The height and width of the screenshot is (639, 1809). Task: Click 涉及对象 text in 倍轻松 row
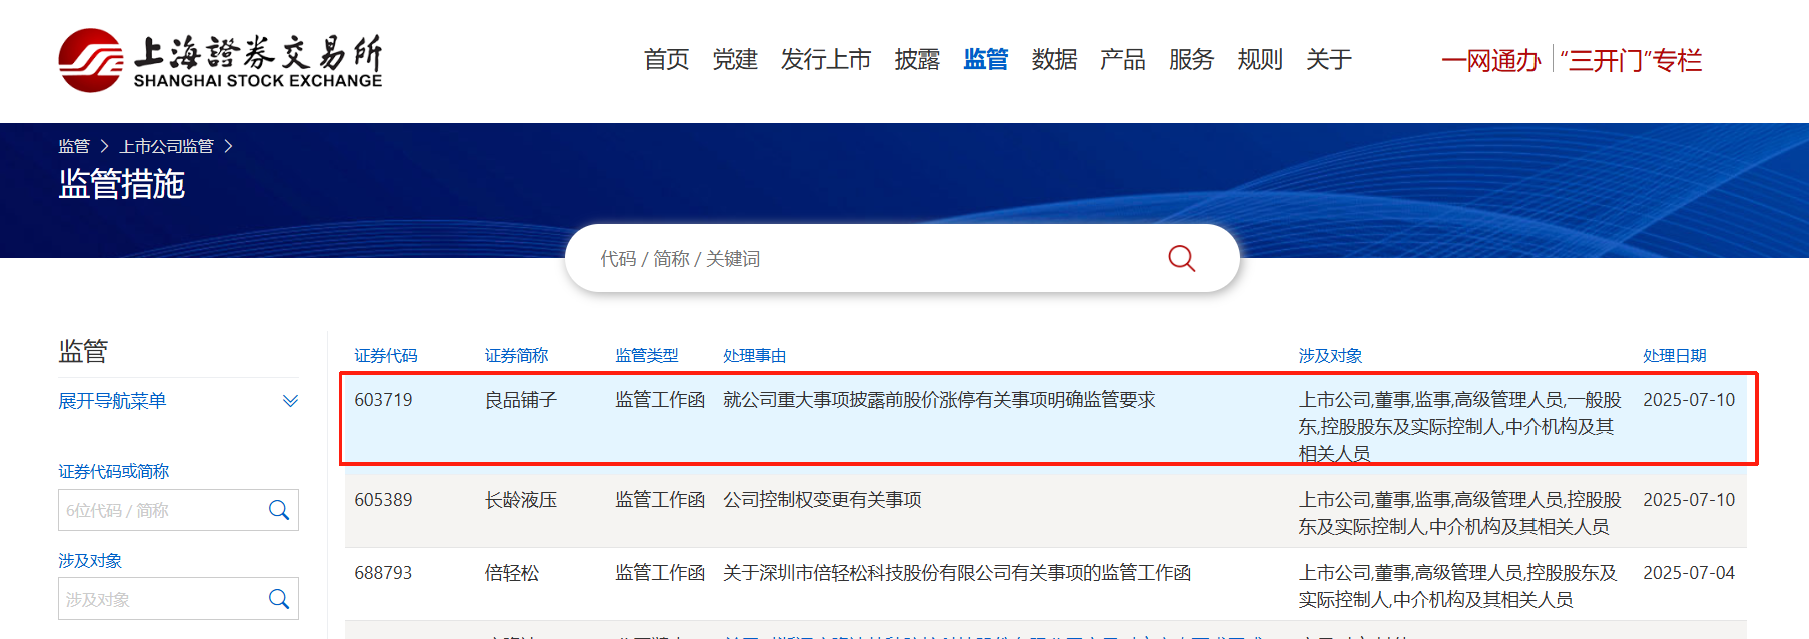coord(1458,586)
